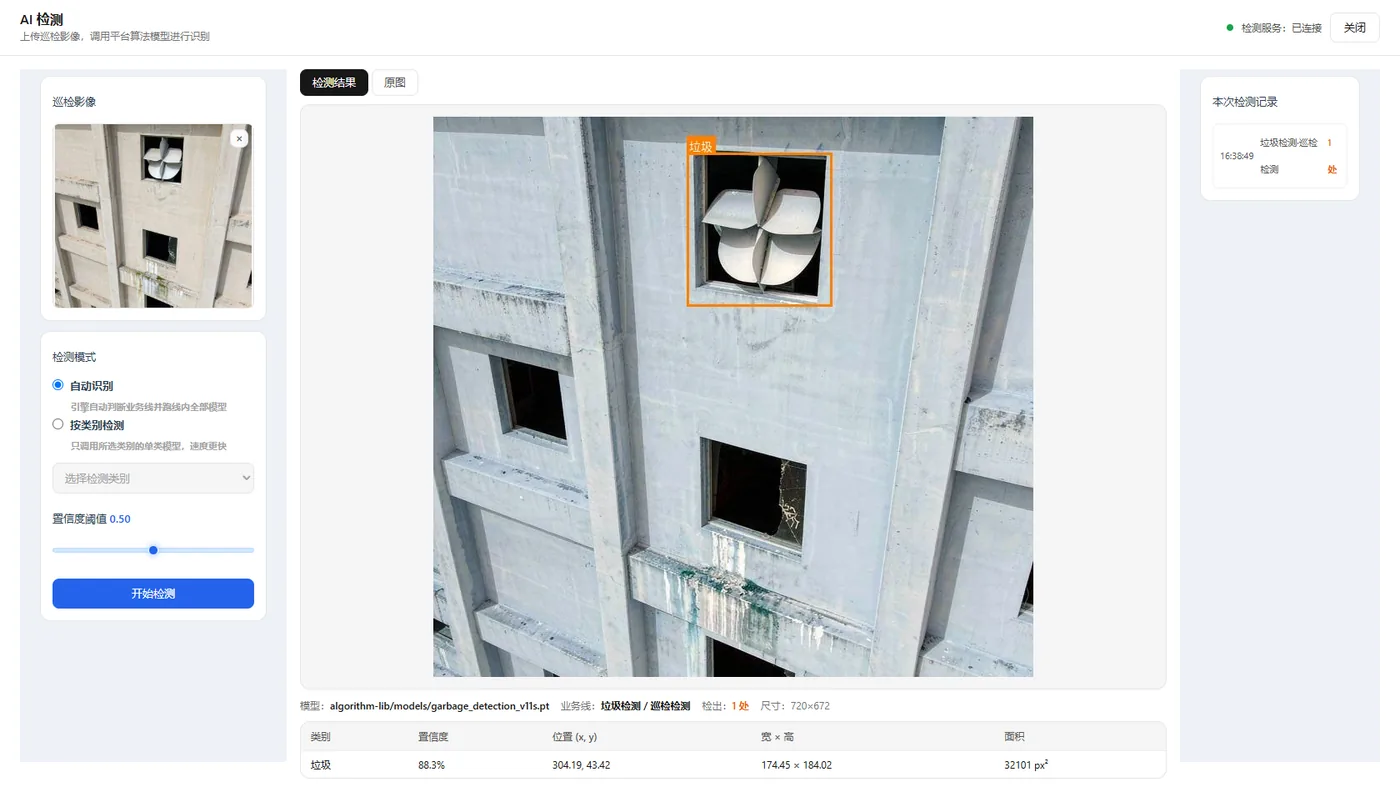This screenshot has height=792, width=1400.
Task: Click the green service connection status dot
Action: (1230, 28)
